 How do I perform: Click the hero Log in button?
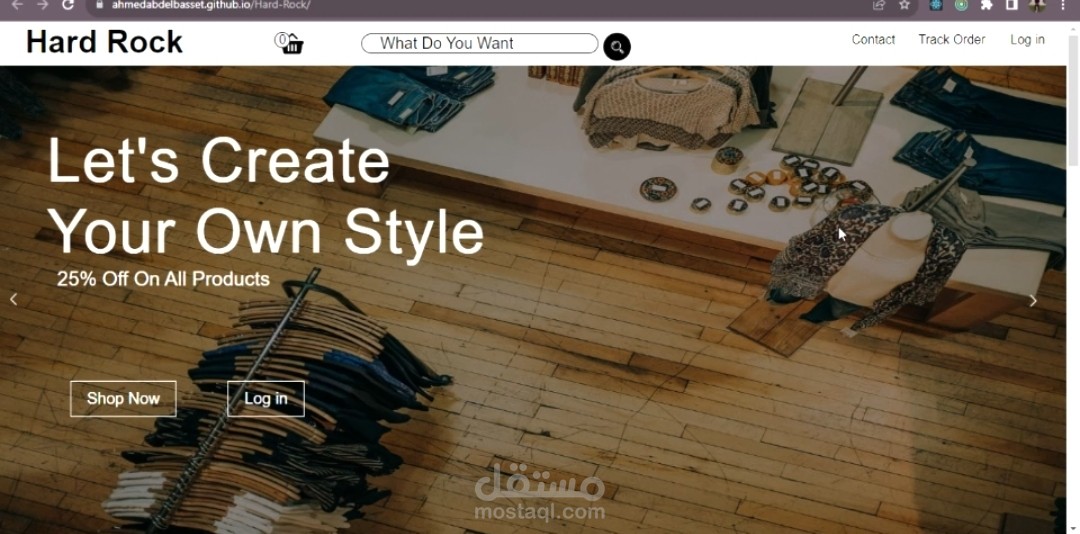coord(266,398)
